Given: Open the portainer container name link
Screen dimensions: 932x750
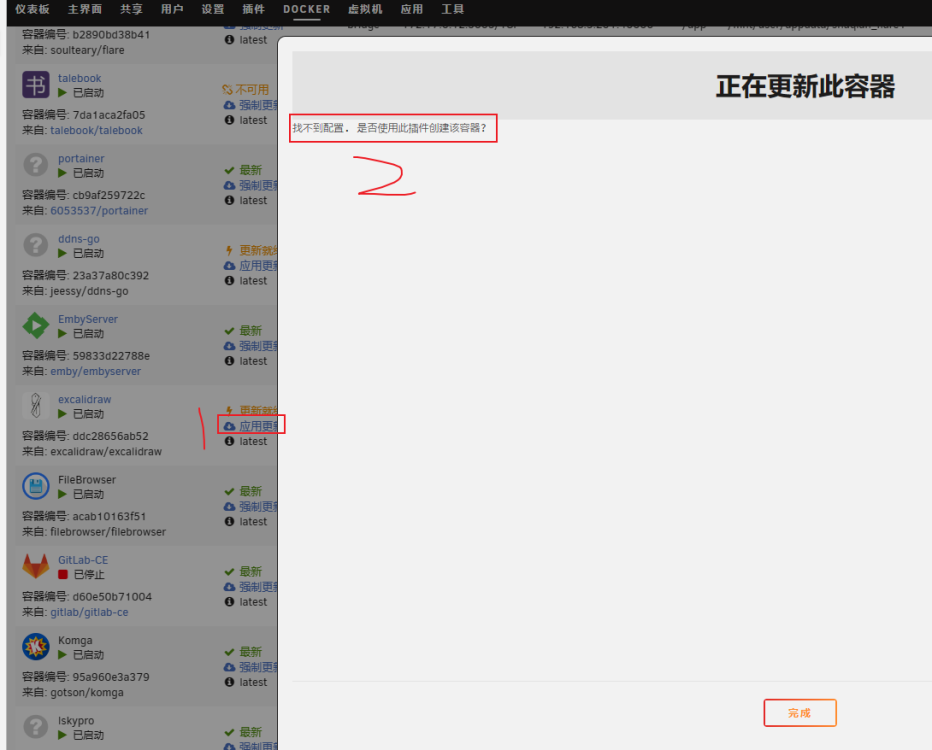Looking at the screenshot, I should [x=81, y=159].
